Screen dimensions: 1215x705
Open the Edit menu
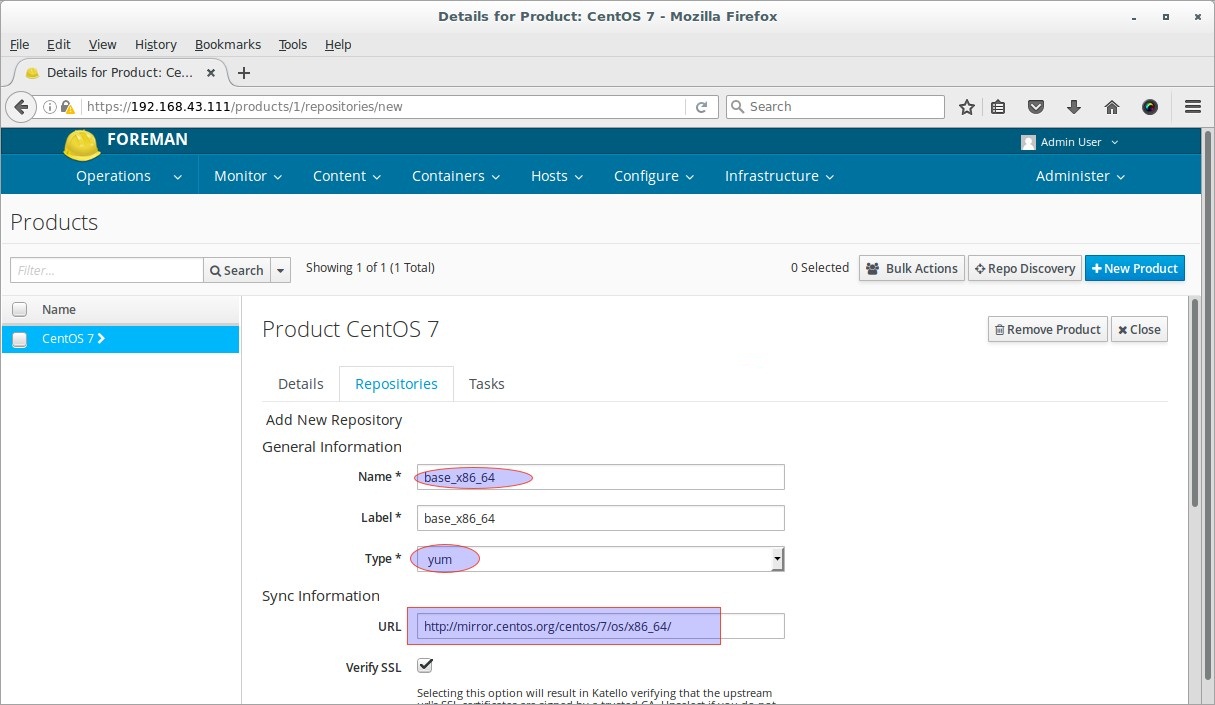[59, 44]
